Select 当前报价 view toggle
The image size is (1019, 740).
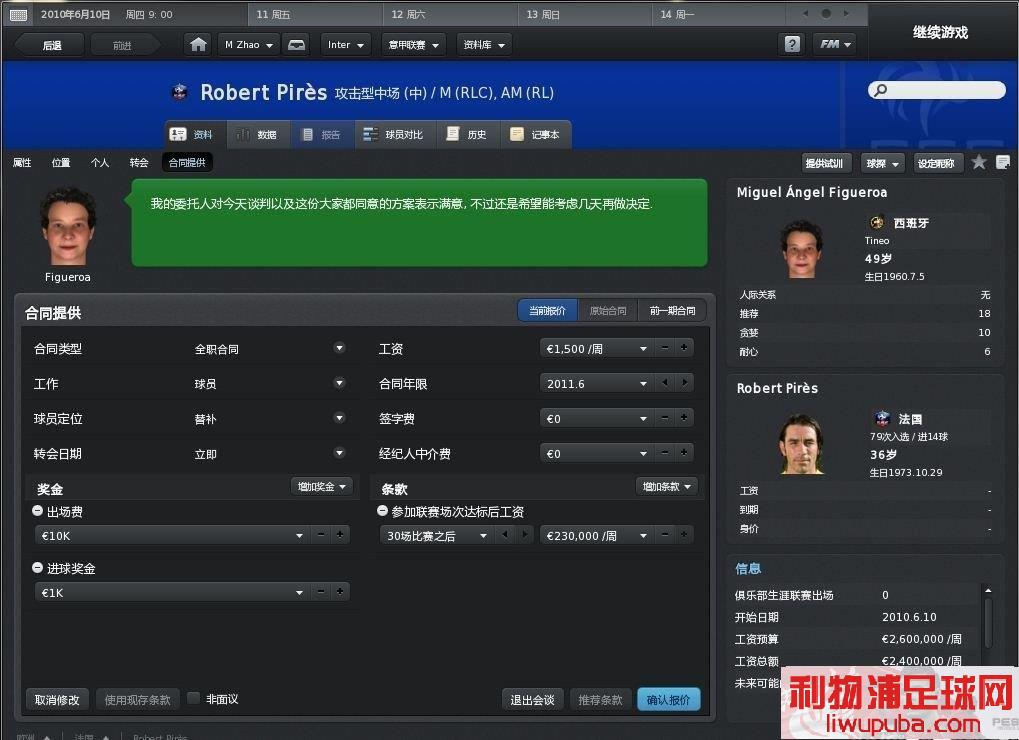pyautogui.click(x=547, y=311)
